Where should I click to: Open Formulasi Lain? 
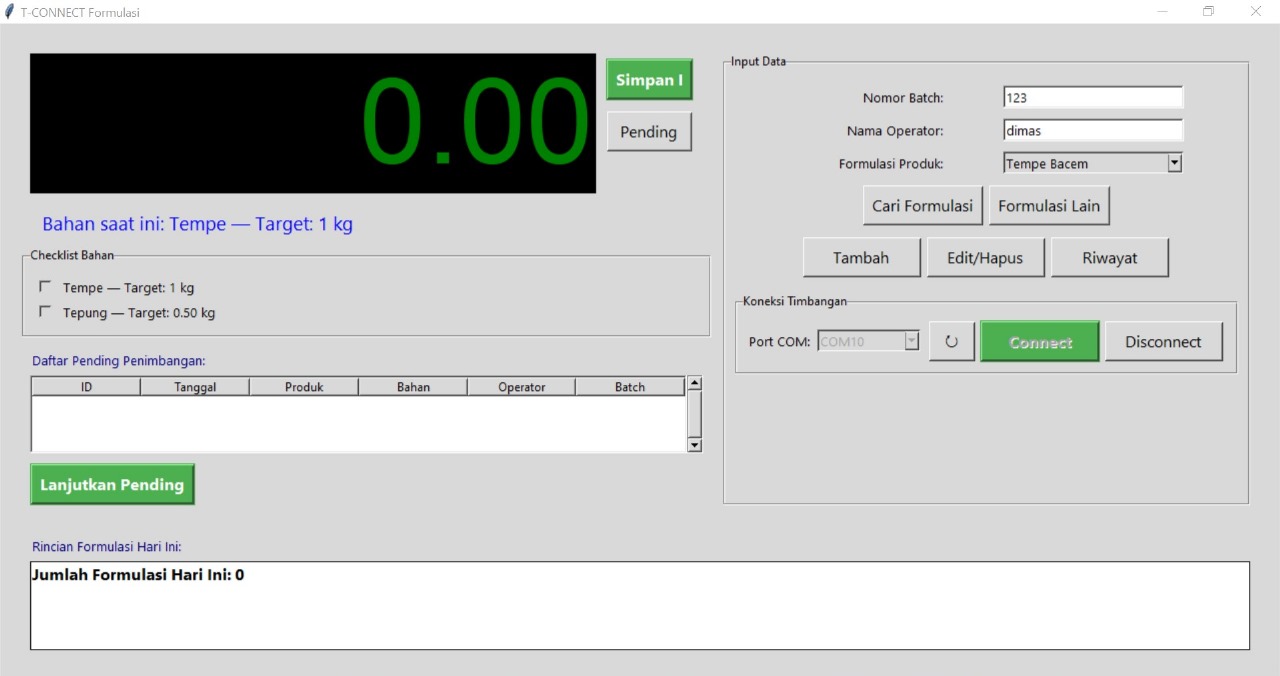[x=1049, y=206]
